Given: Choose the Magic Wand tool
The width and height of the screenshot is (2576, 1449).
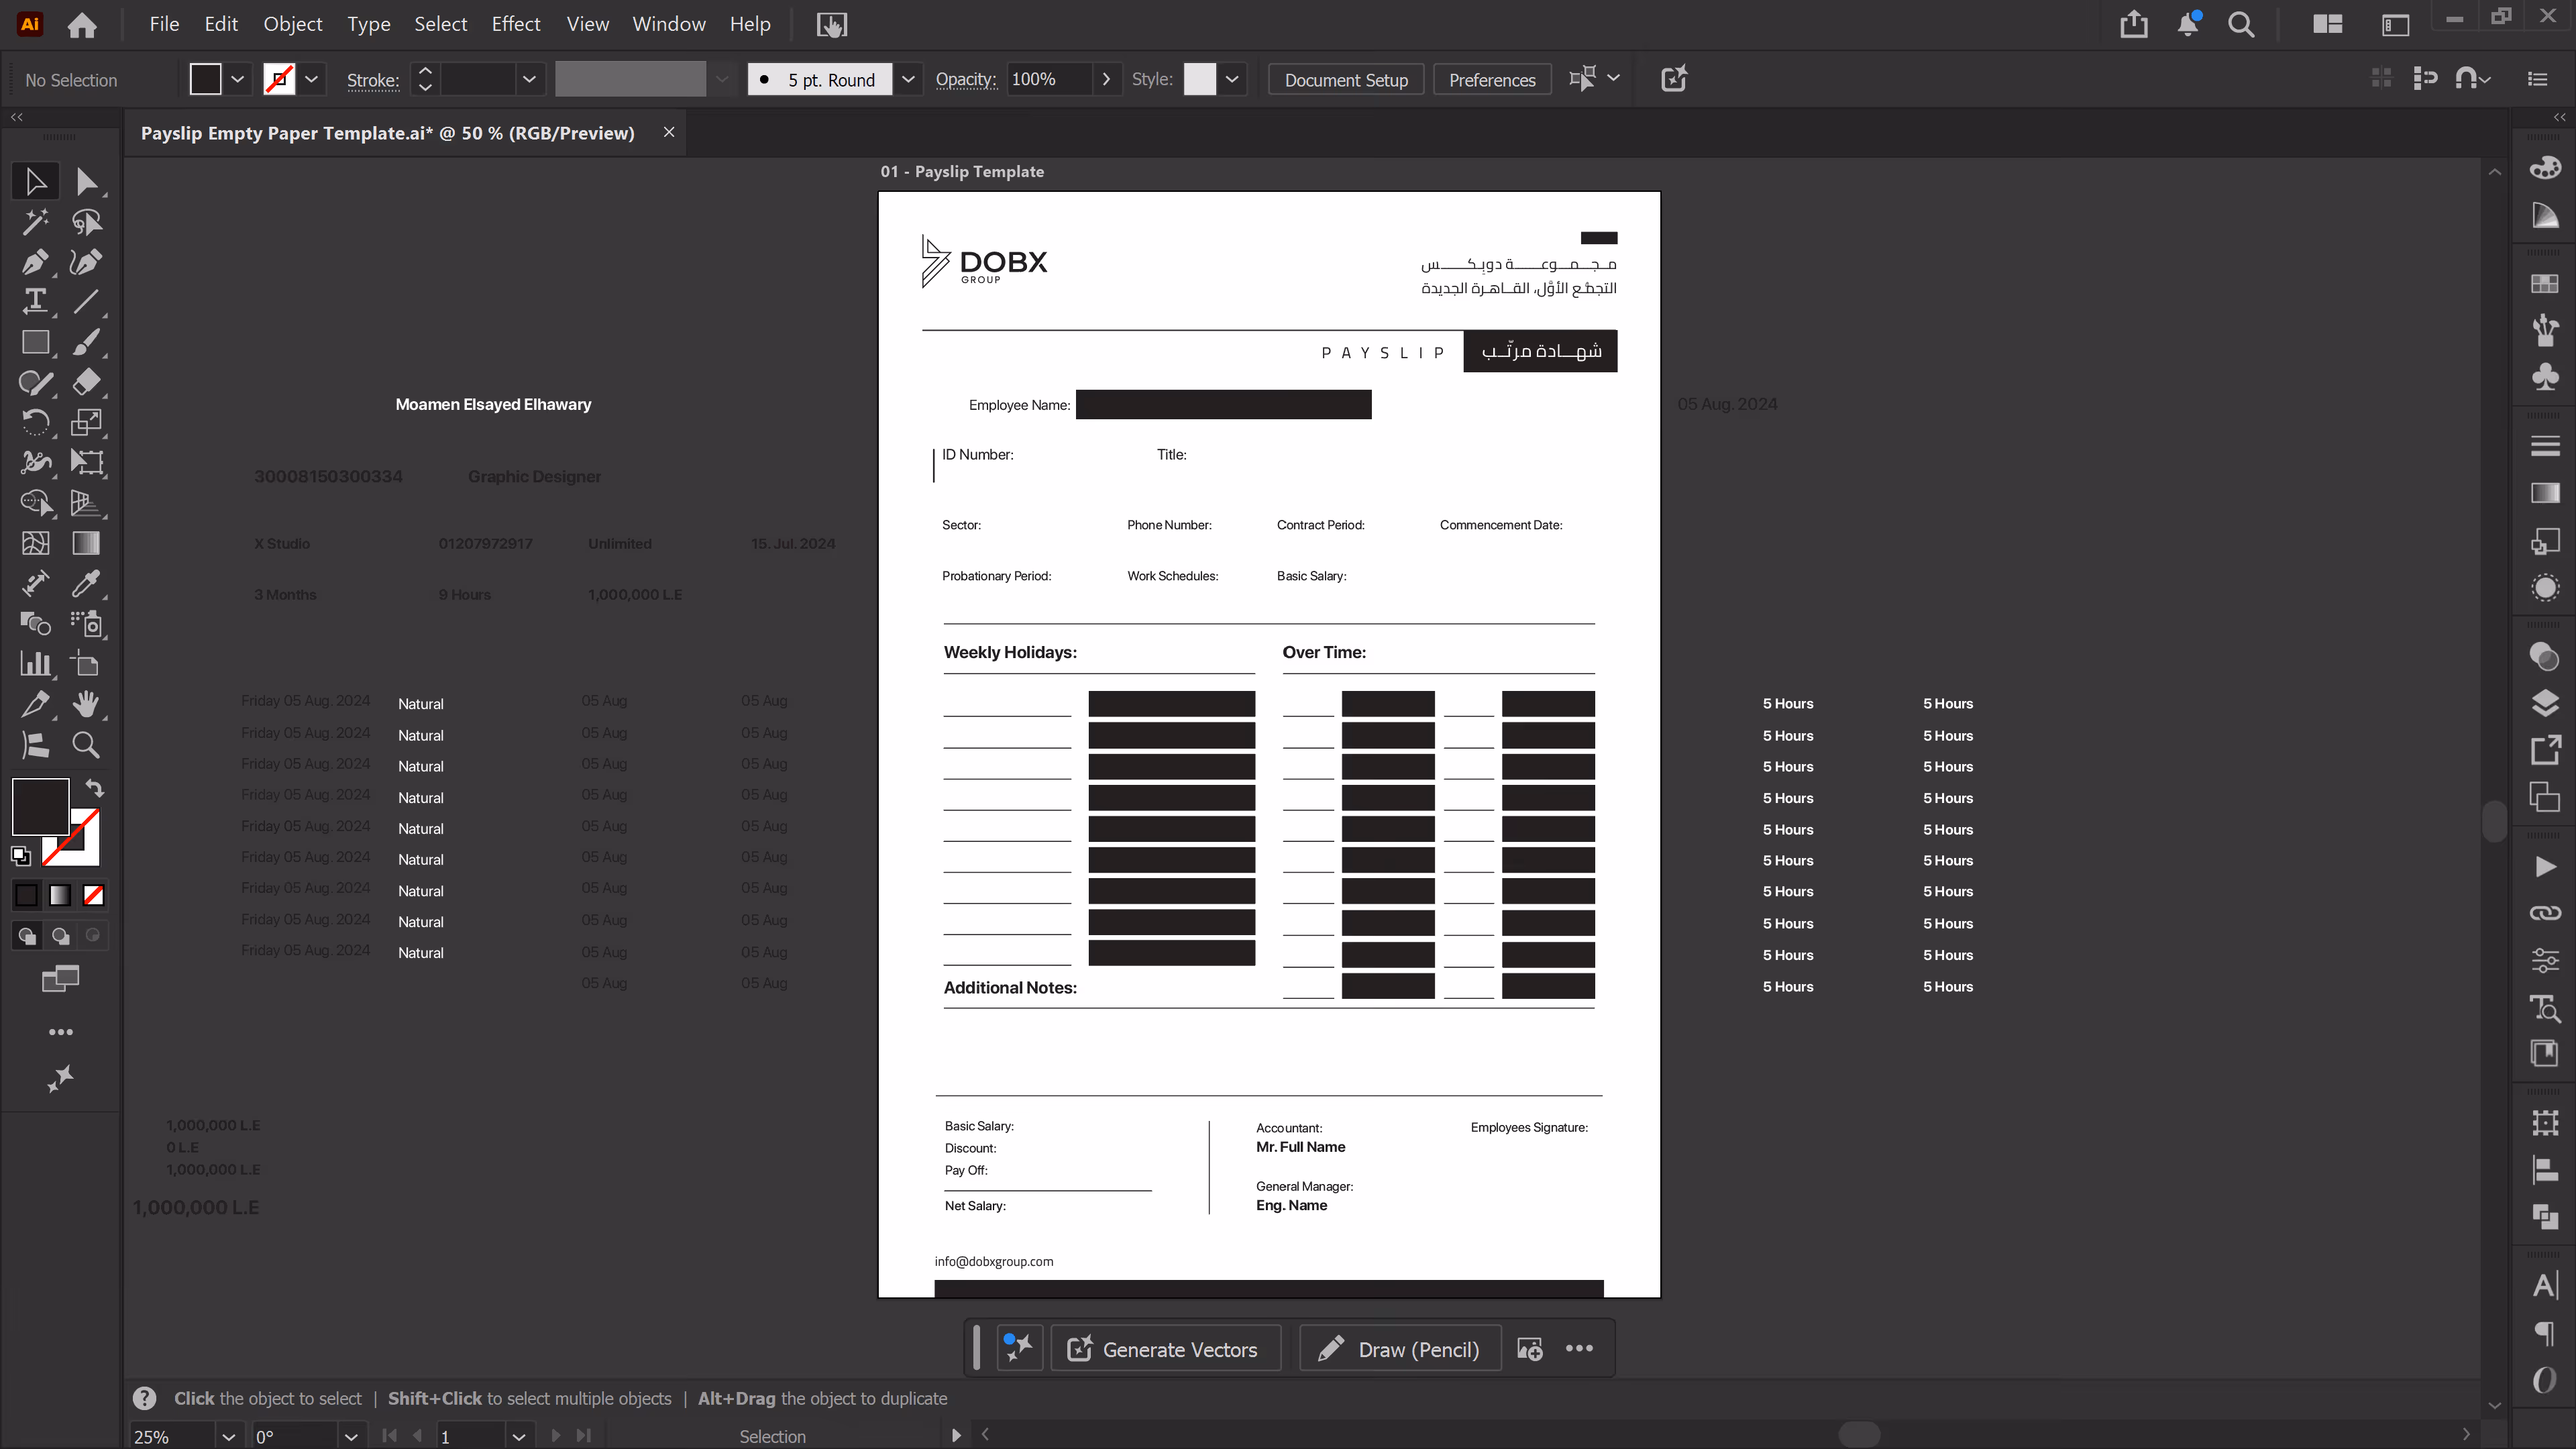Looking at the screenshot, I should tap(35, 221).
